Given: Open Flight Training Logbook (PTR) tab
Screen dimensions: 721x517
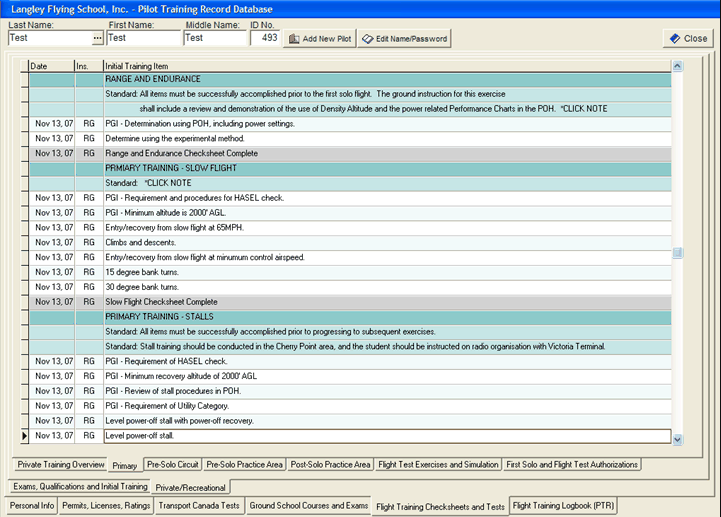Looking at the screenshot, I should [x=564, y=507].
